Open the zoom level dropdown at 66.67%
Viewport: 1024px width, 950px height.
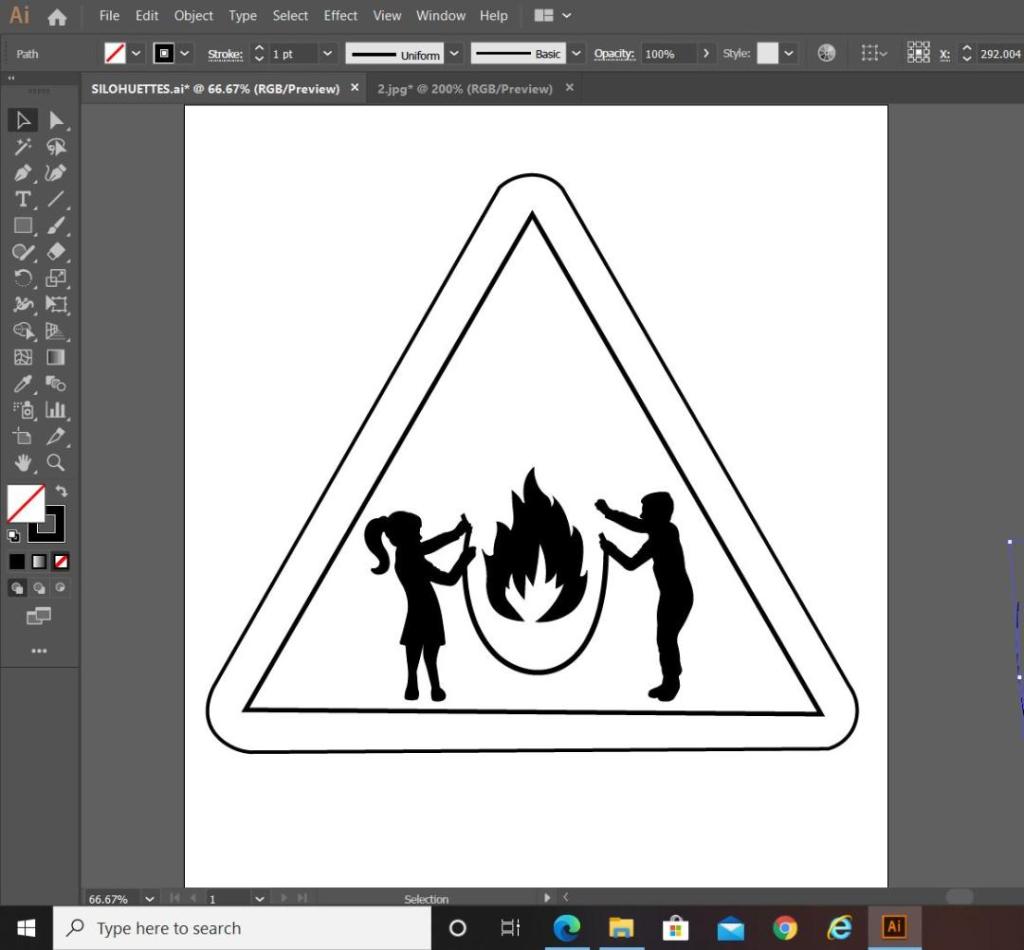[x=150, y=899]
